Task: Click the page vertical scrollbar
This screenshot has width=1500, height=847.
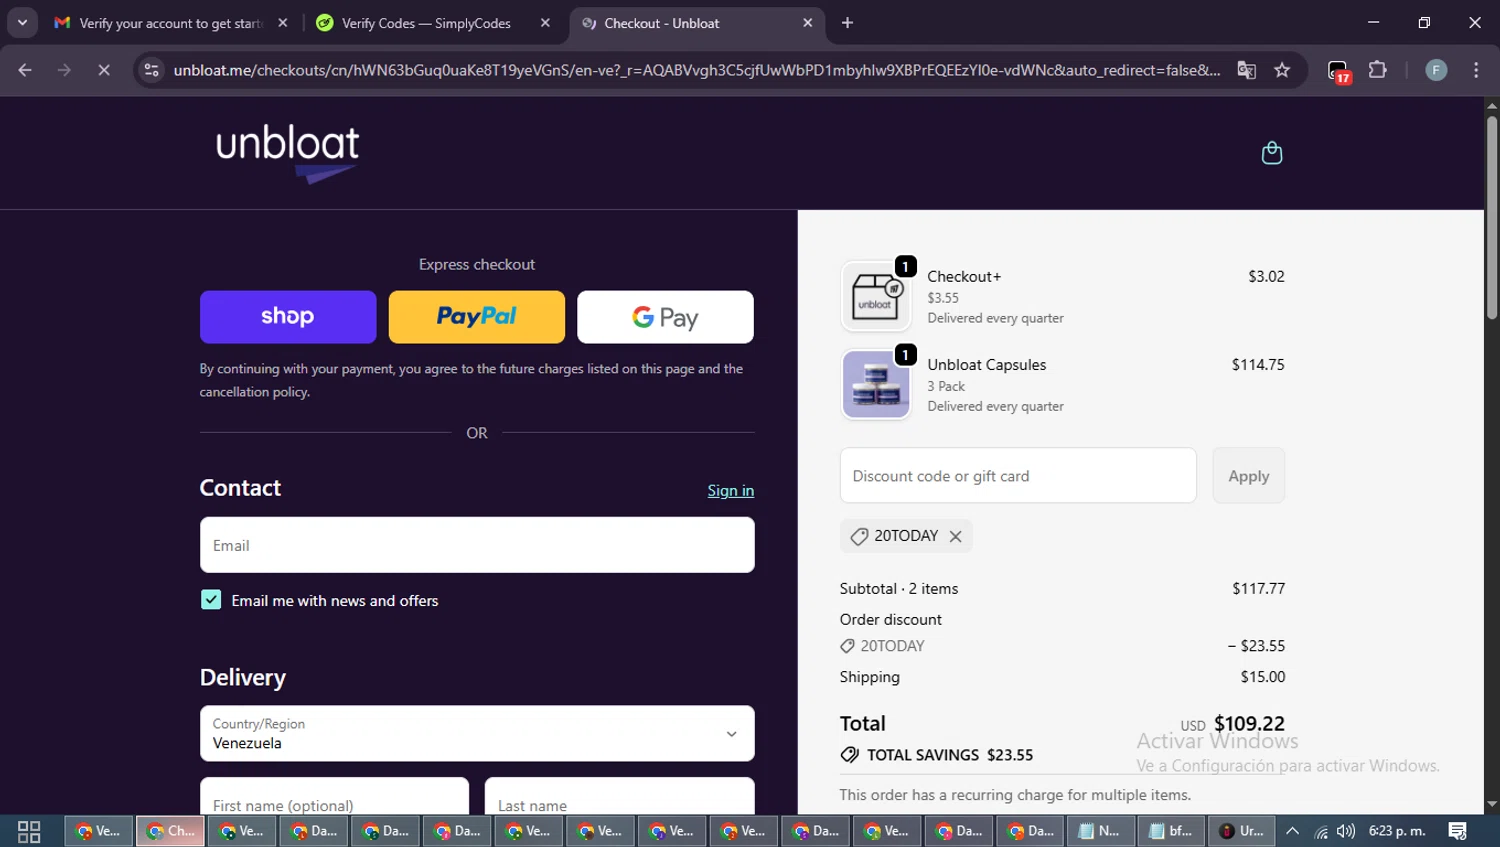Action: point(1491,218)
